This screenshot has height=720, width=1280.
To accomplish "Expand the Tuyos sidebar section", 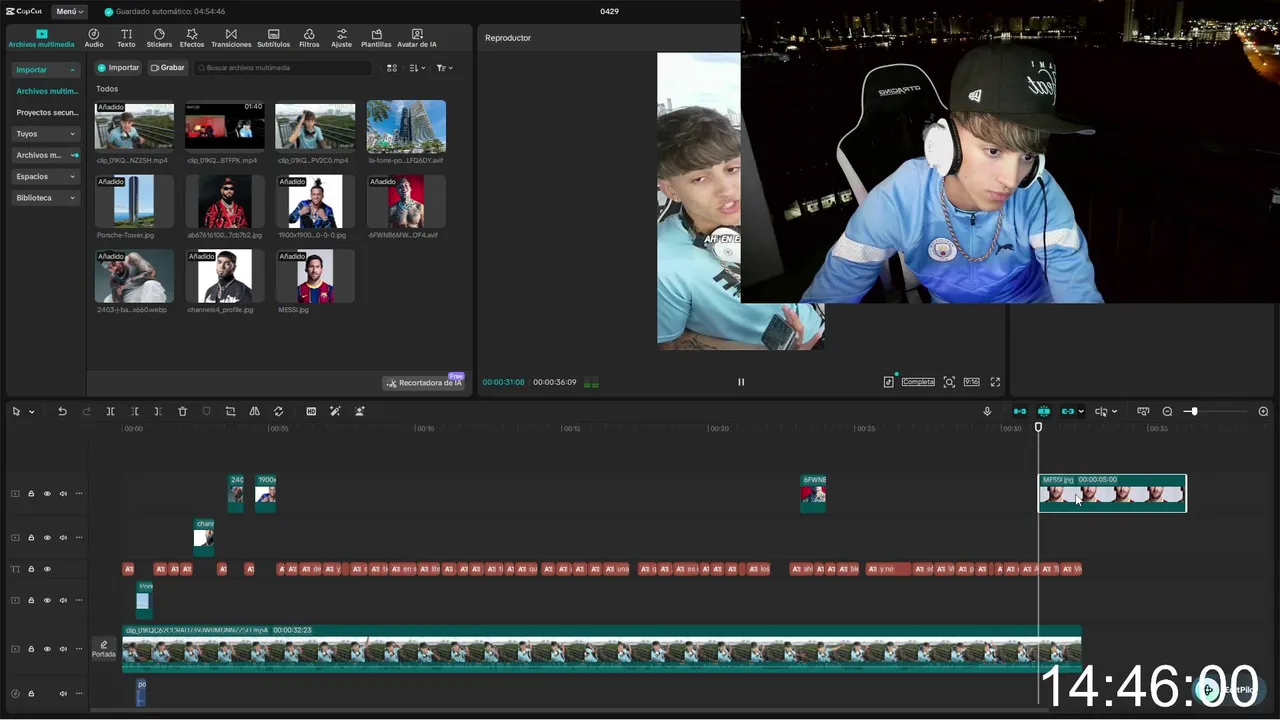I will tap(46, 134).
